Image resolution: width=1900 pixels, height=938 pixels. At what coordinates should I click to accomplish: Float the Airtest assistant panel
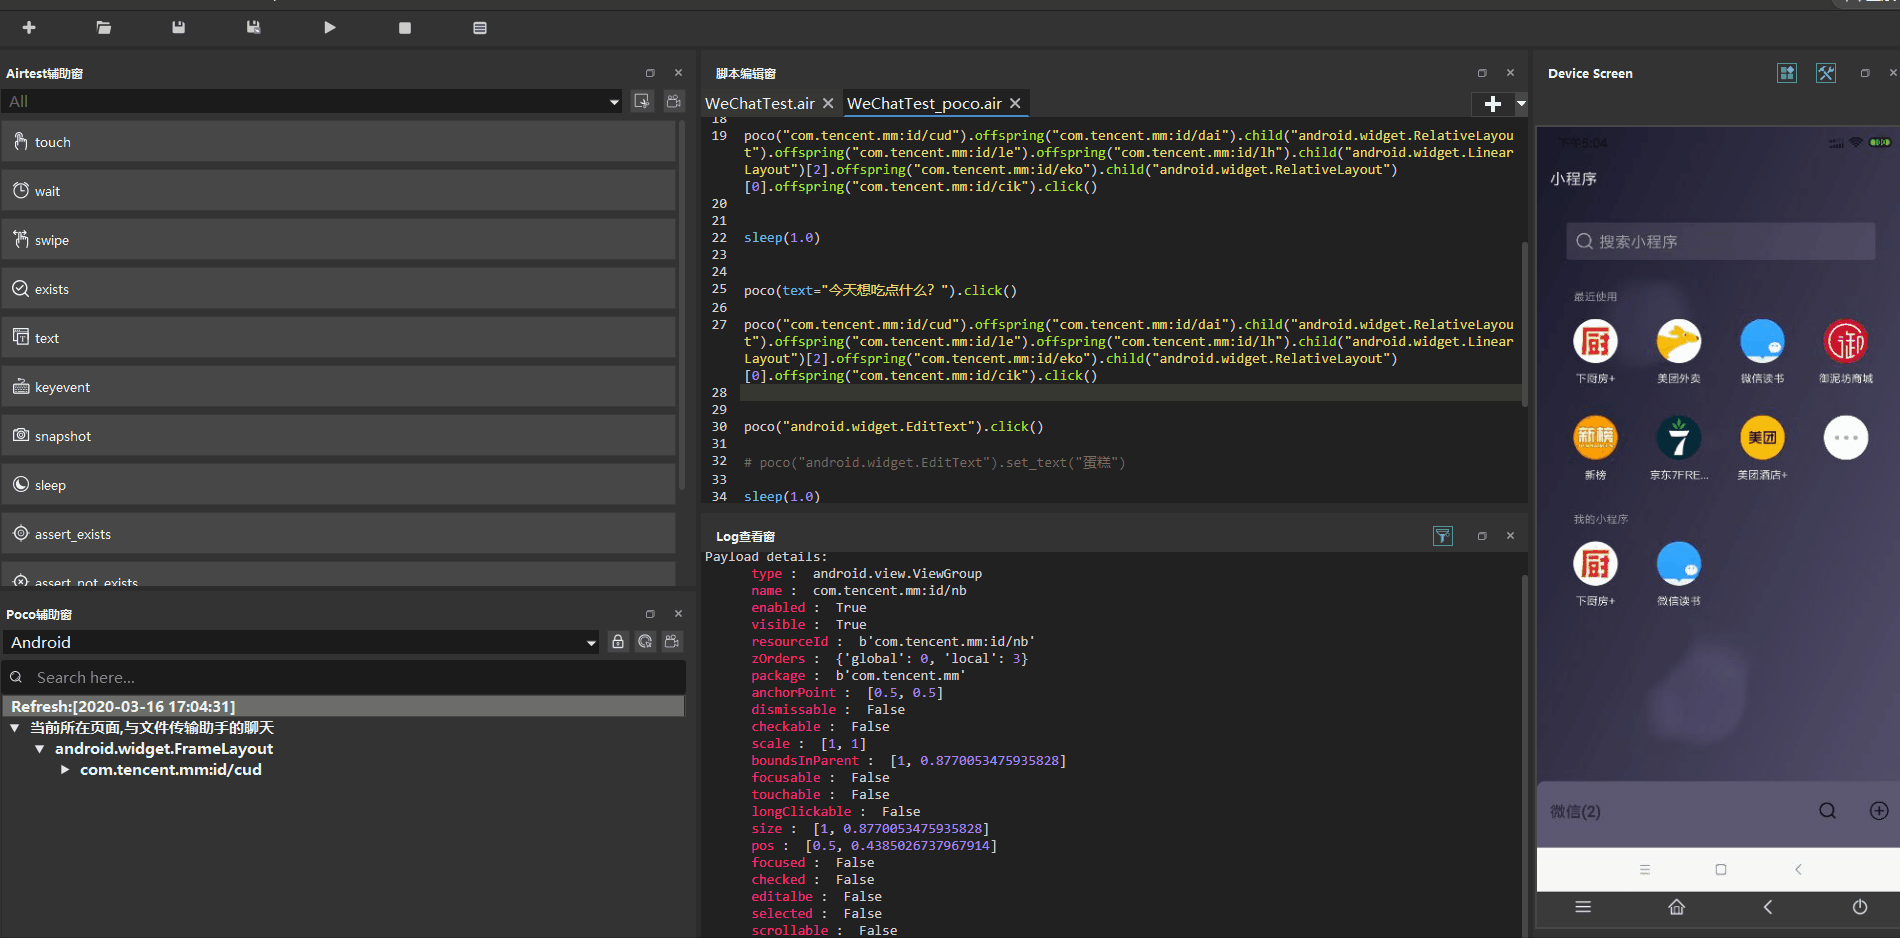(650, 73)
